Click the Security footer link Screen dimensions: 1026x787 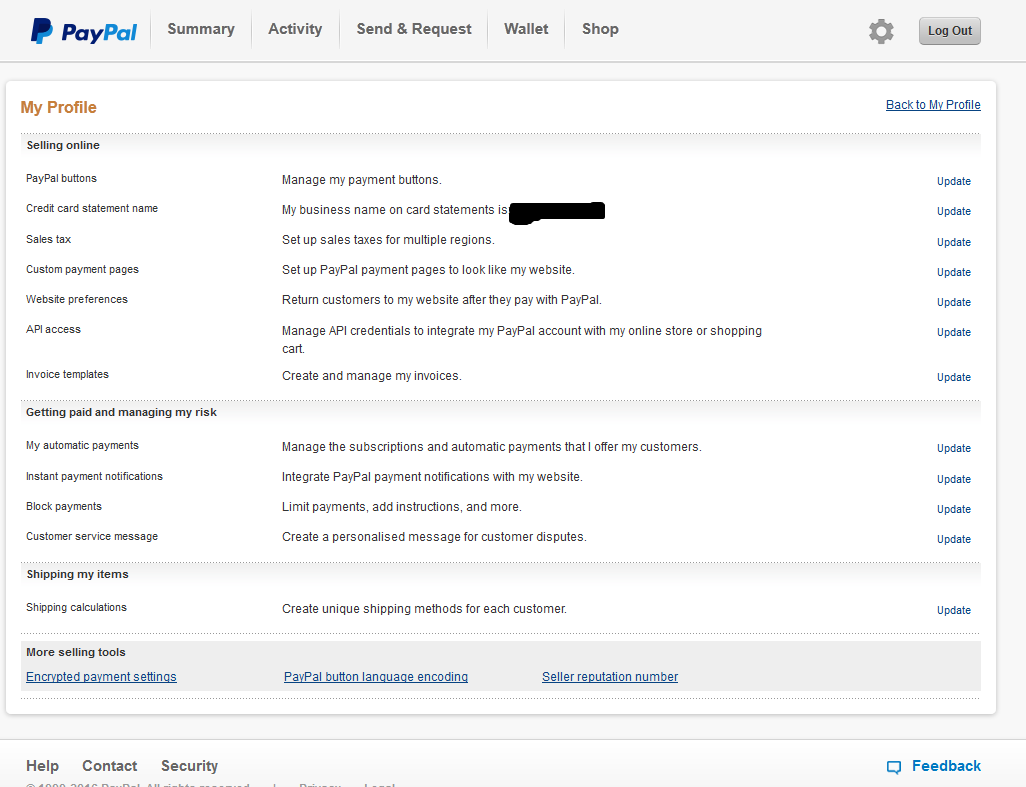pyautogui.click(x=189, y=766)
